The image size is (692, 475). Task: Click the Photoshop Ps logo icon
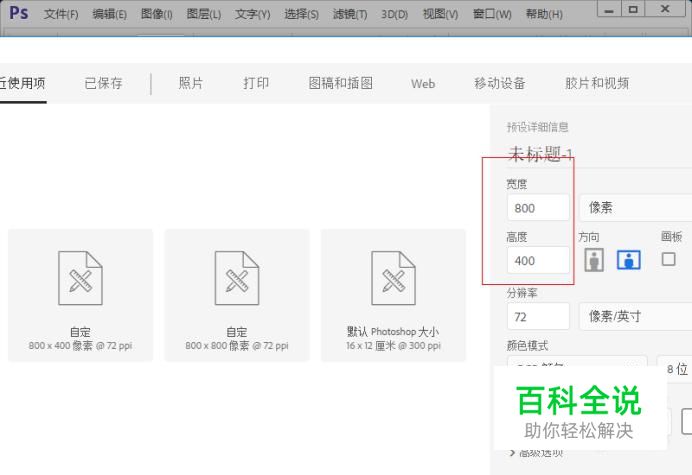19,13
